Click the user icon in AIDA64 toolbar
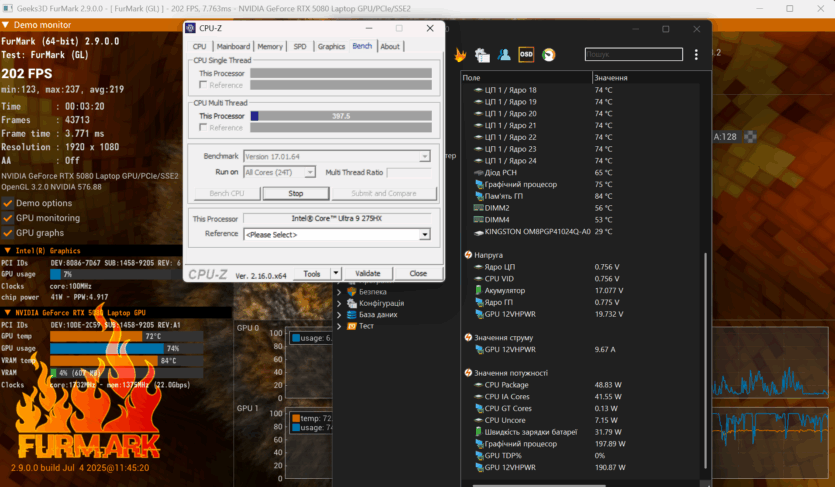Screen dimensions: 835x487 click(x=505, y=55)
